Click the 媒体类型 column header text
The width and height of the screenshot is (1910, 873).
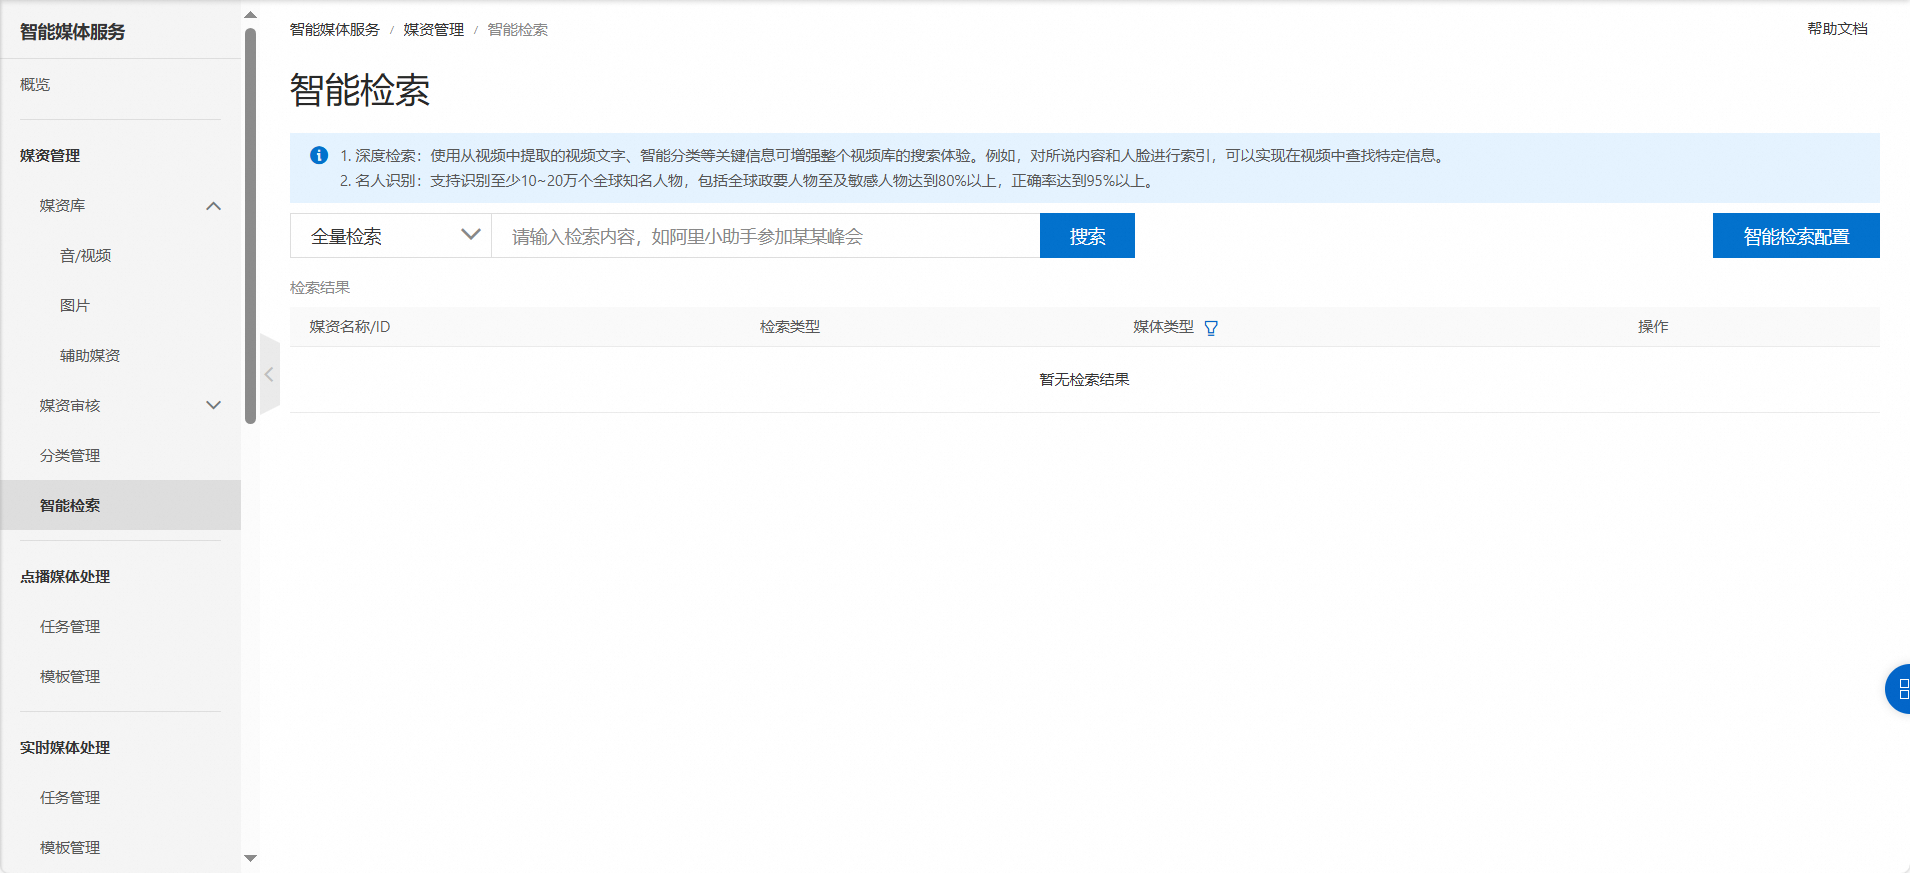click(x=1163, y=327)
